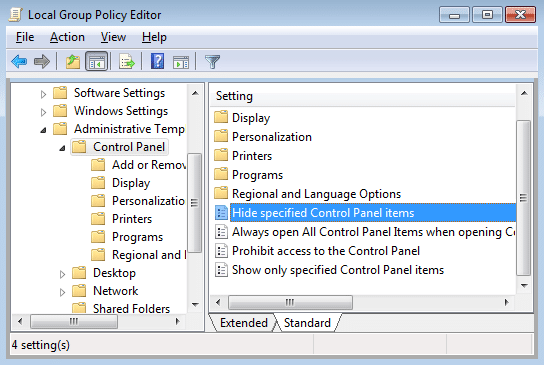
Task: Click the settings pane scroll right arrow
Action: (x=507, y=302)
